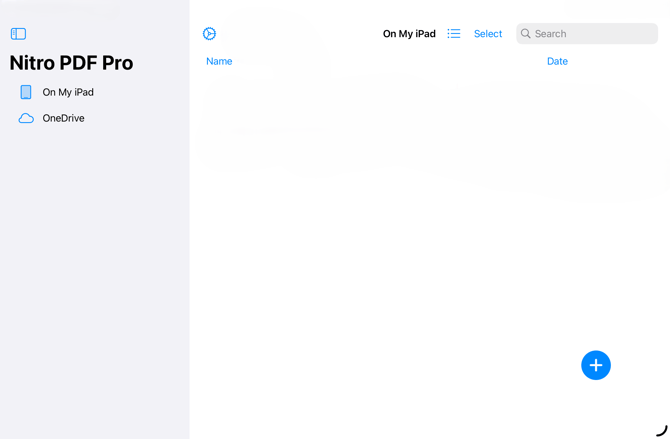
Task: Switch to list view layout icon
Action: tap(454, 34)
